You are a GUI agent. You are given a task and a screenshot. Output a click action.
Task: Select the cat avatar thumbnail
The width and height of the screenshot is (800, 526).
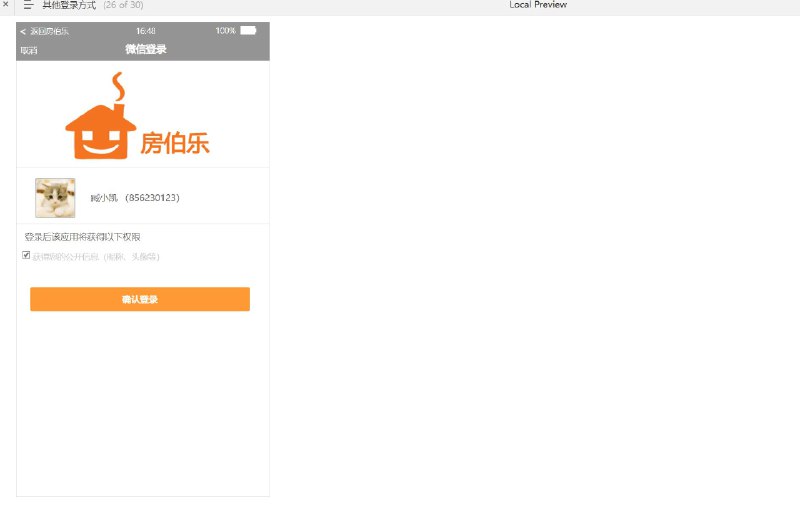click(55, 197)
